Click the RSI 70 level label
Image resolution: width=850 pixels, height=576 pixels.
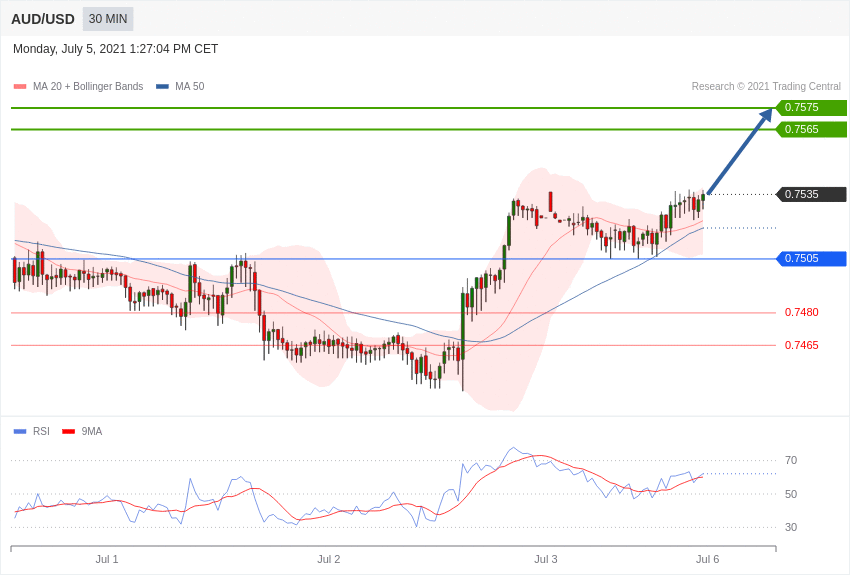[x=791, y=461]
